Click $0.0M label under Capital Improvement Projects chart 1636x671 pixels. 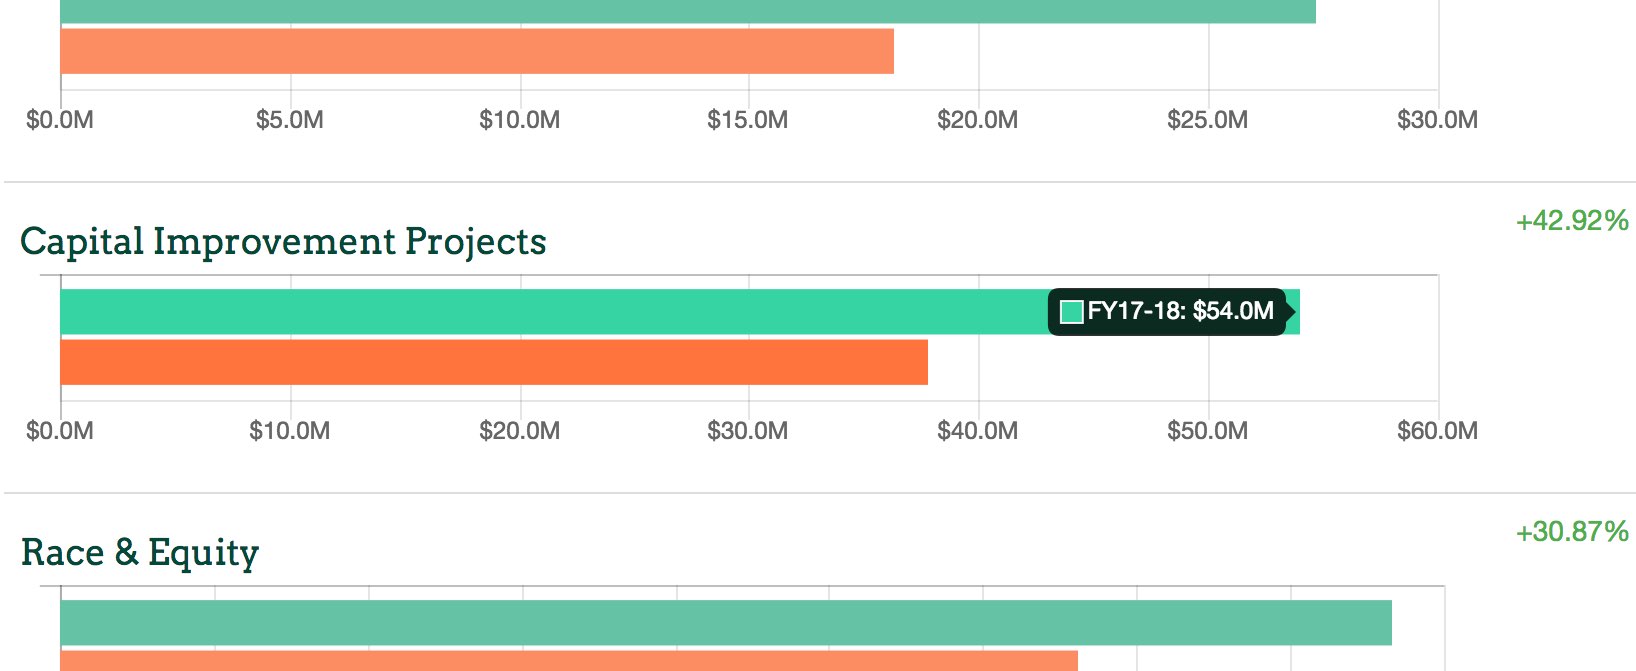coord(60,431)
